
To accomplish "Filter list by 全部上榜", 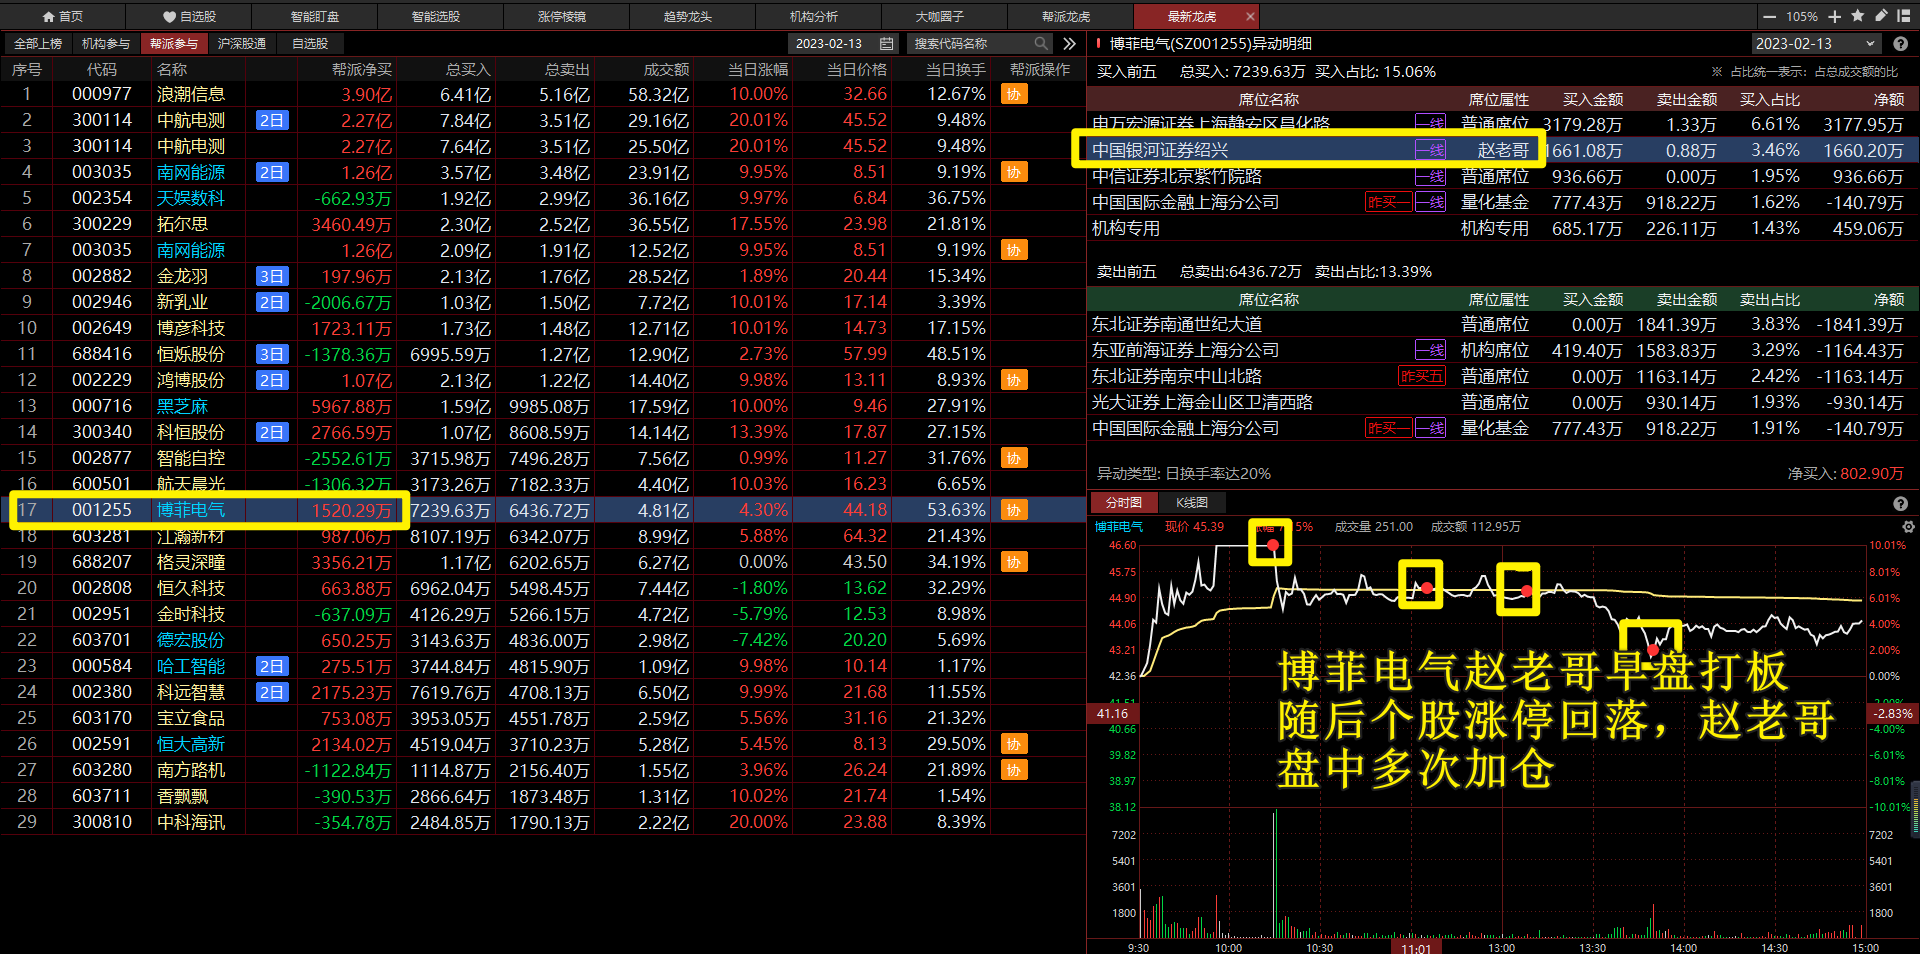I will click(x=38, y=44).
